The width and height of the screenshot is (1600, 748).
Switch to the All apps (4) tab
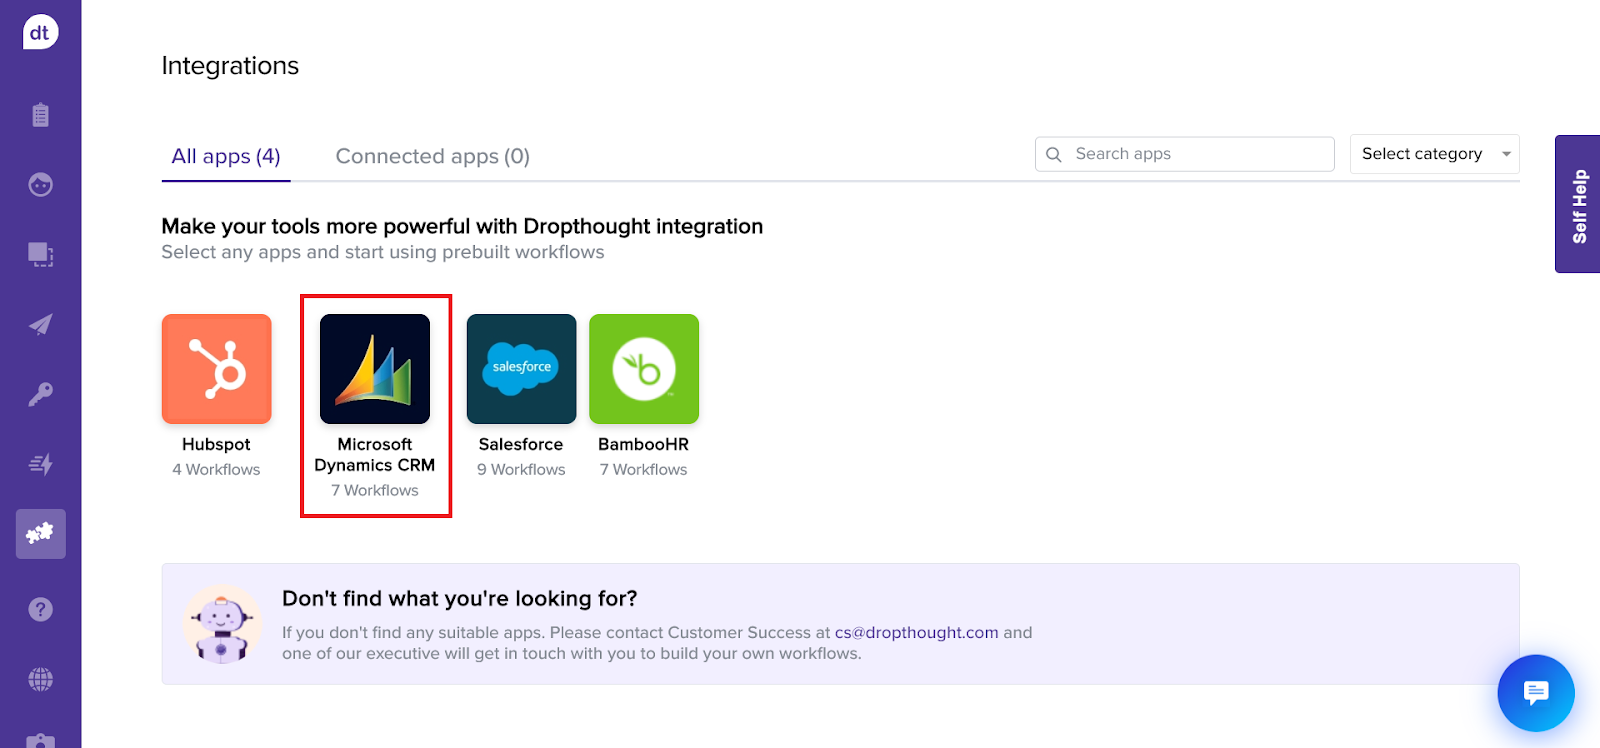point(226,157)
